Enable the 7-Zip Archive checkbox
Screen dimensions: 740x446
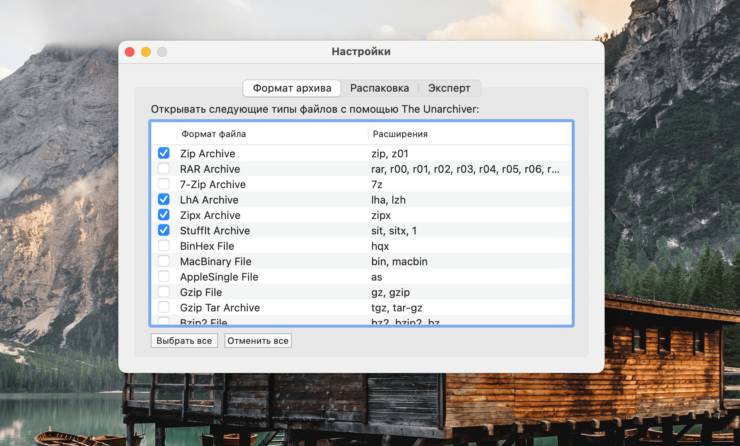pyautogui.click(x=164, y=185)
